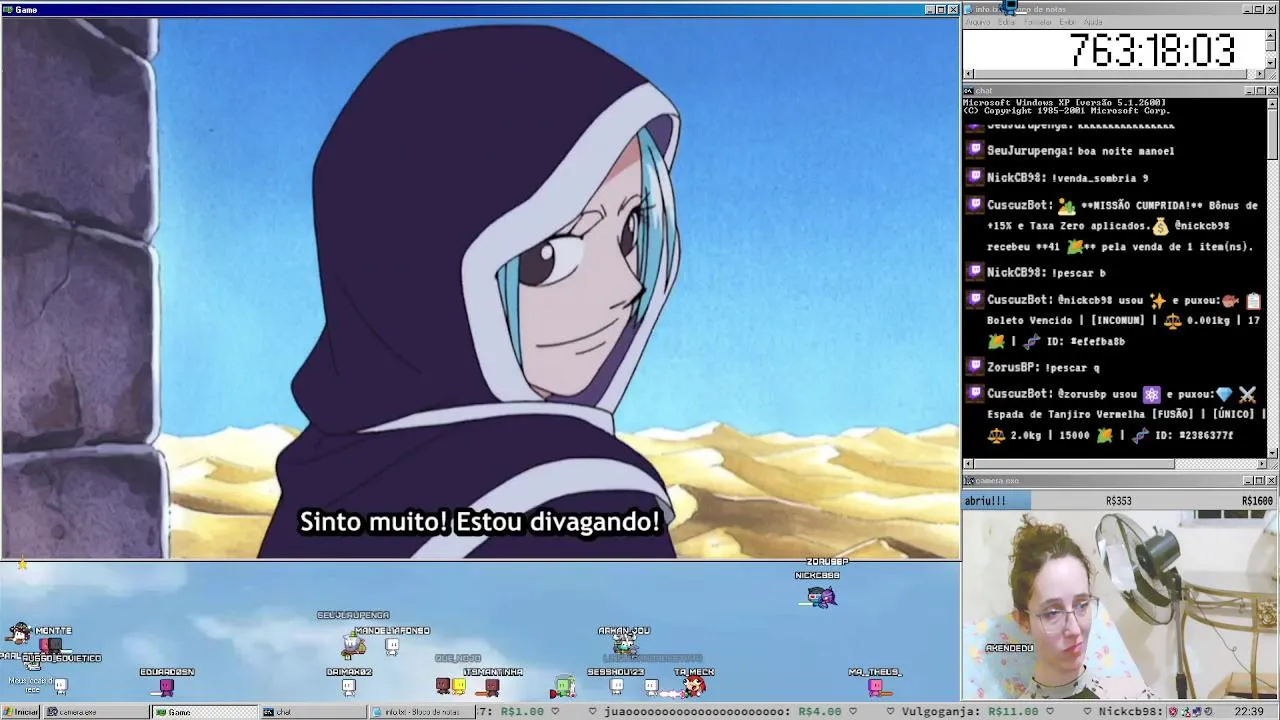Screen dimensions: 1280x720
Task: Click chat window horizontal scrollbar thumb
Action: pos(1074,464)
